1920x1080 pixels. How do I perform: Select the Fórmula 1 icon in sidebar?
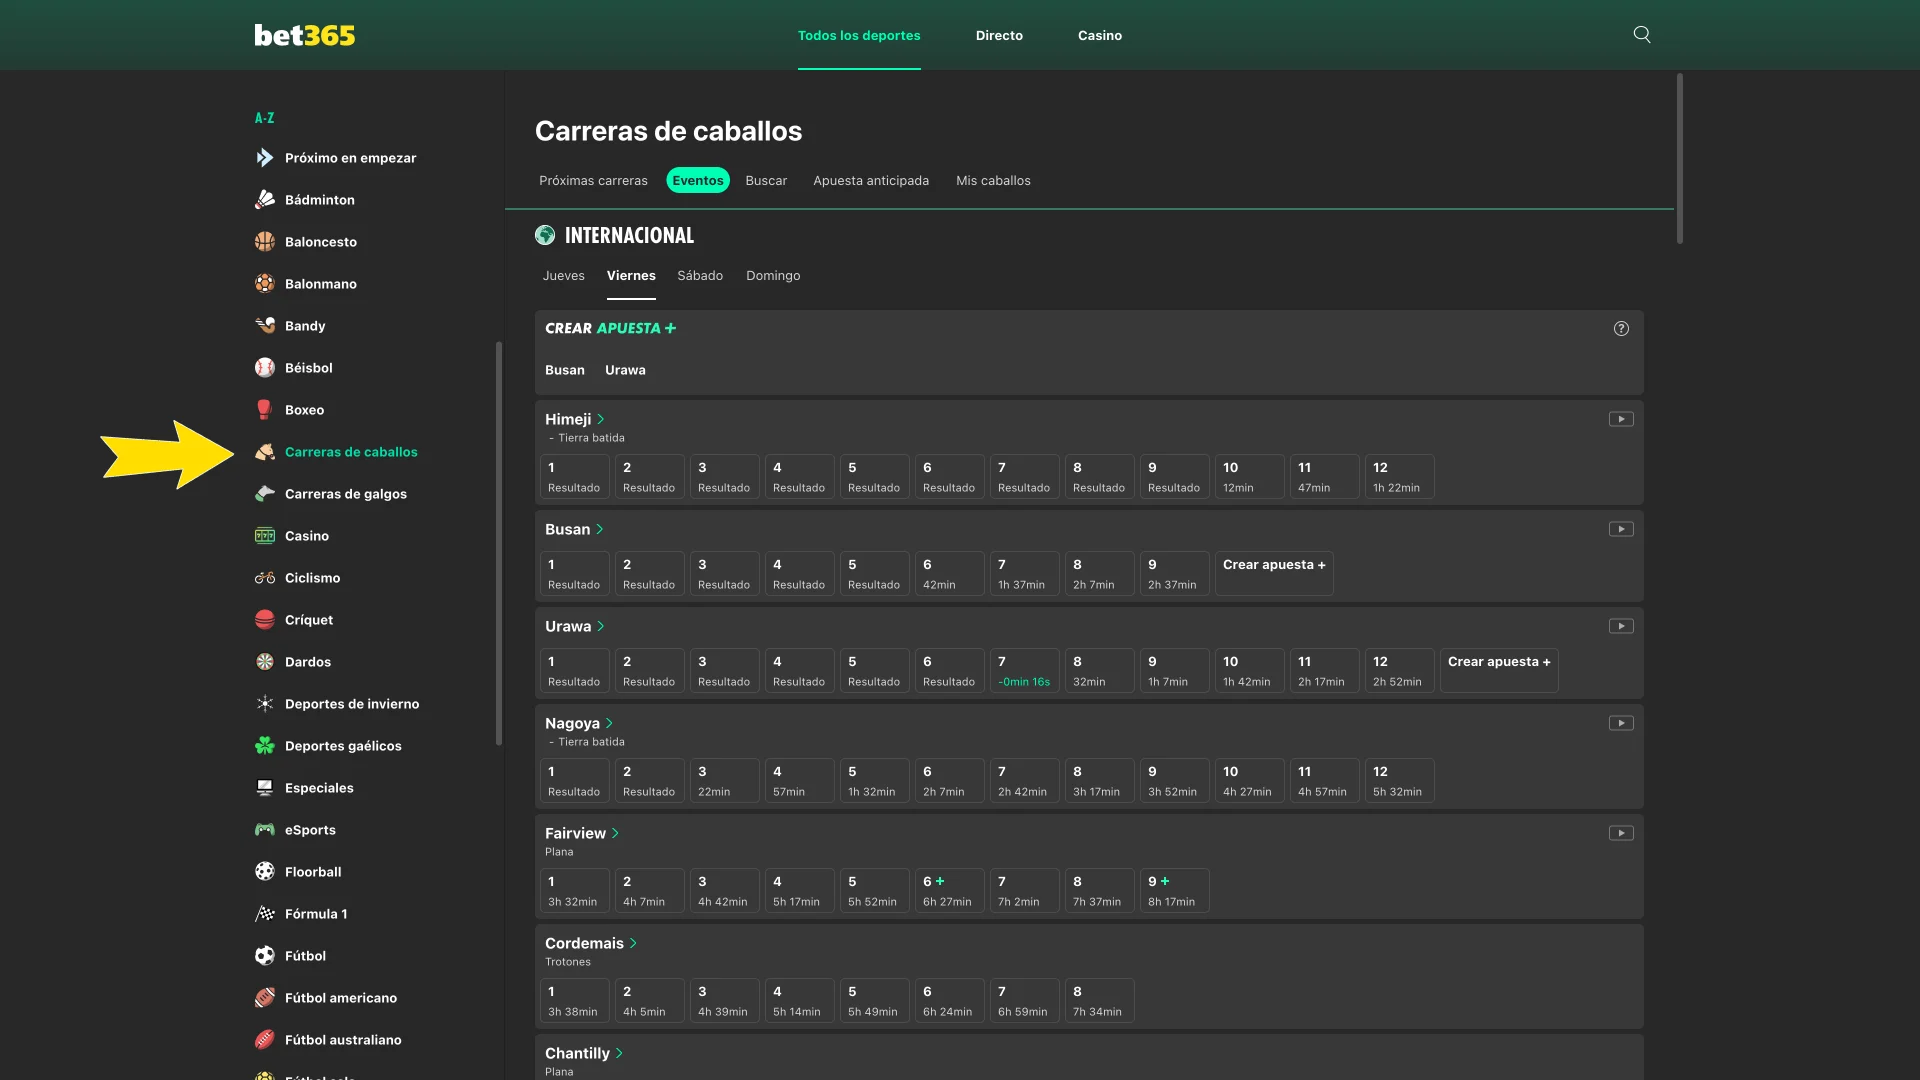coord(264,914)
